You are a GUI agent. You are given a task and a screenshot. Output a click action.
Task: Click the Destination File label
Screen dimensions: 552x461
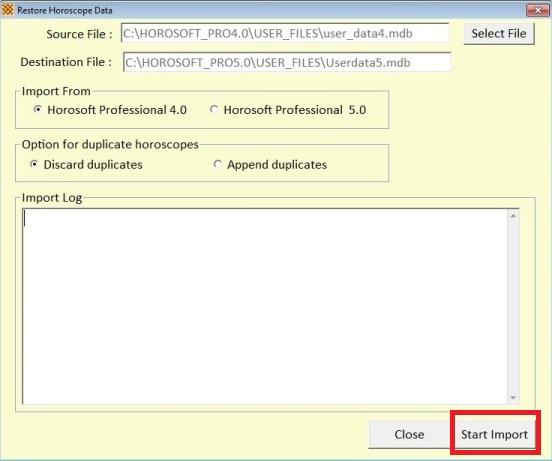click(66, 62)
